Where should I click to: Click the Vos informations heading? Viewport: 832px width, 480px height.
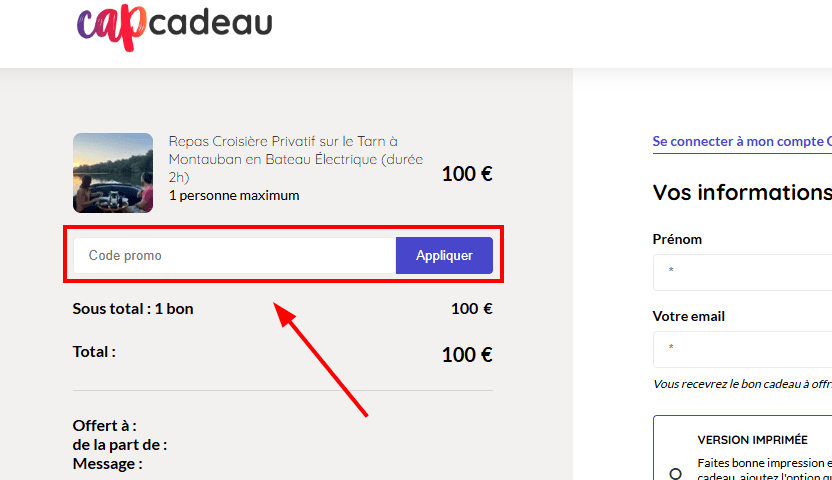pyautogui.click(x=741, y=192)
